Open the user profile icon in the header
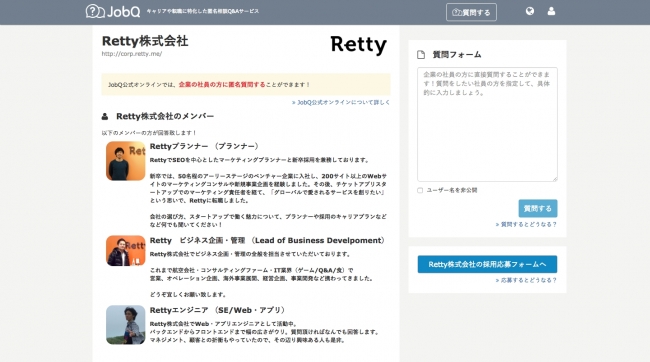 click(x=551, y=11)
